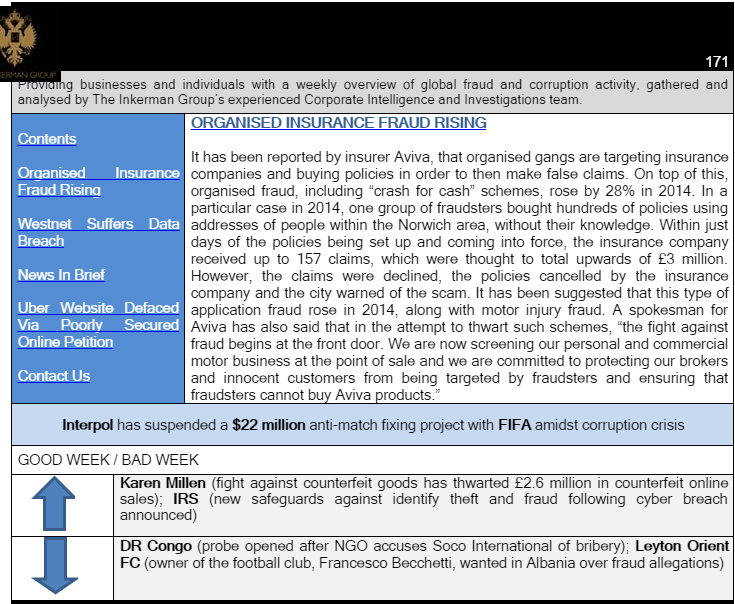
Task: Click the page number 171
Action: [x=716, y=62]
